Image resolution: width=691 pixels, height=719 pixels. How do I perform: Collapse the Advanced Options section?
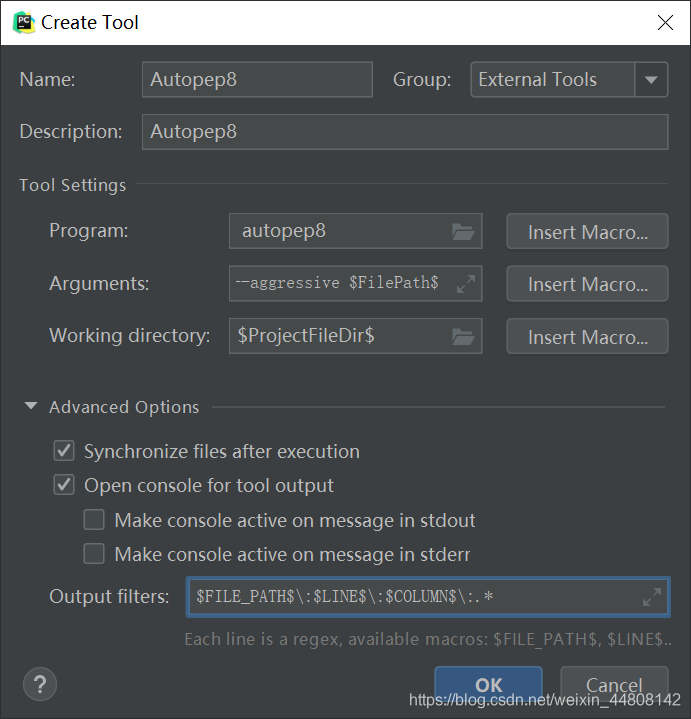(x=31, y=406)
